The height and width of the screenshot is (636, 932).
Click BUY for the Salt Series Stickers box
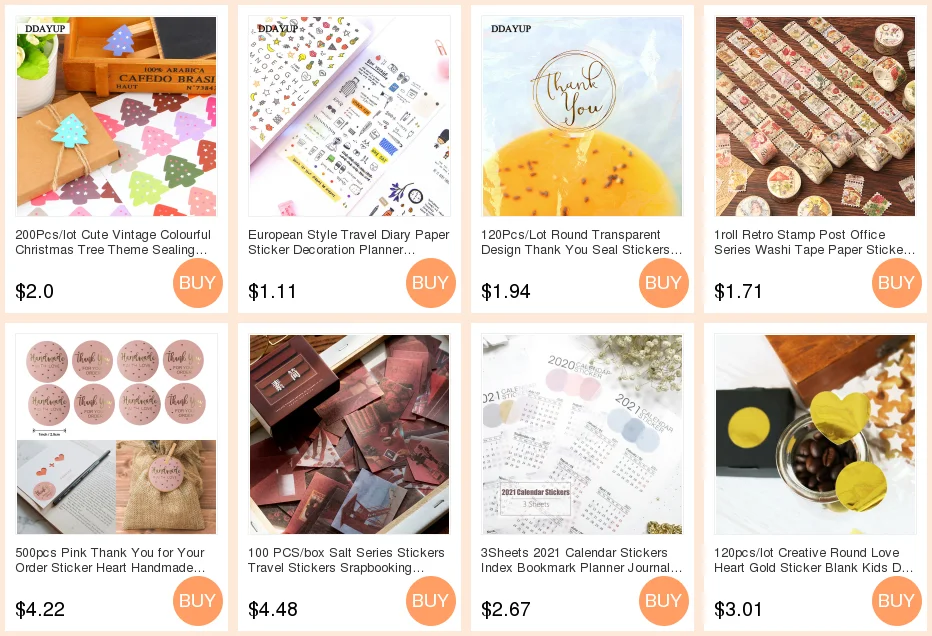(x=431, y=601)
